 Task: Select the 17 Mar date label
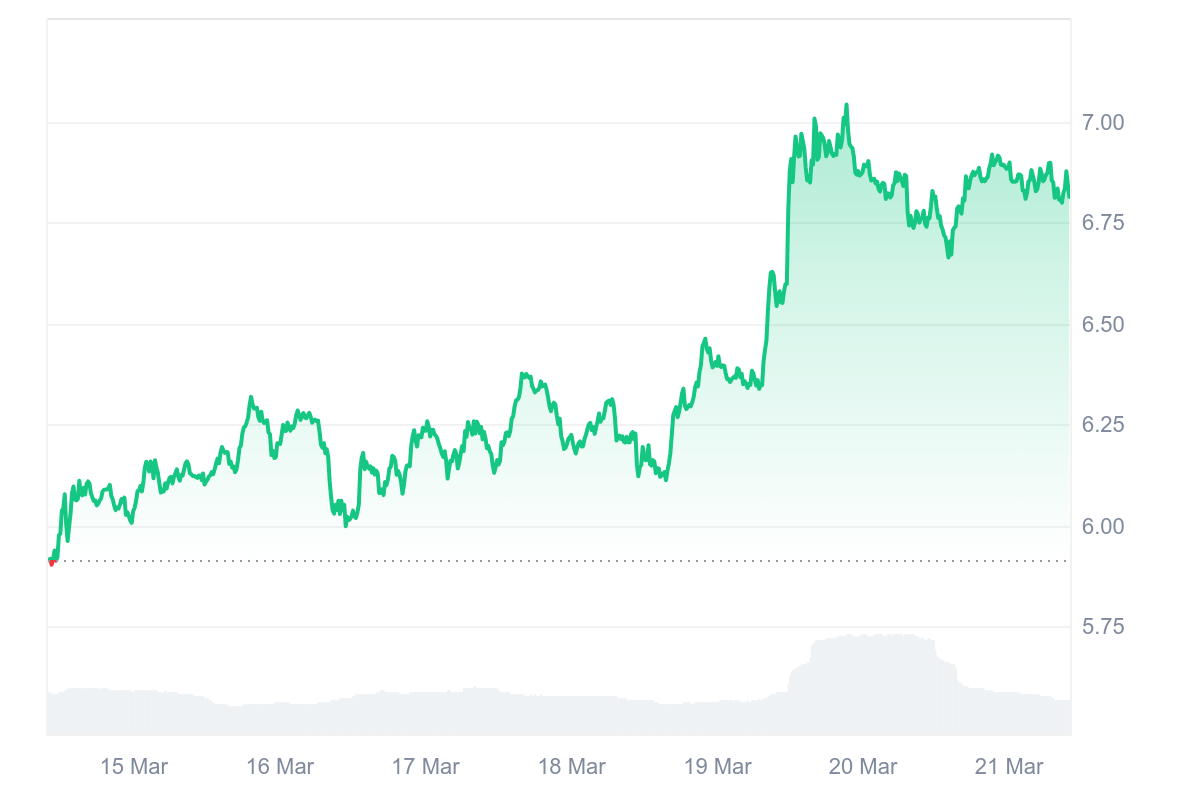426,767
